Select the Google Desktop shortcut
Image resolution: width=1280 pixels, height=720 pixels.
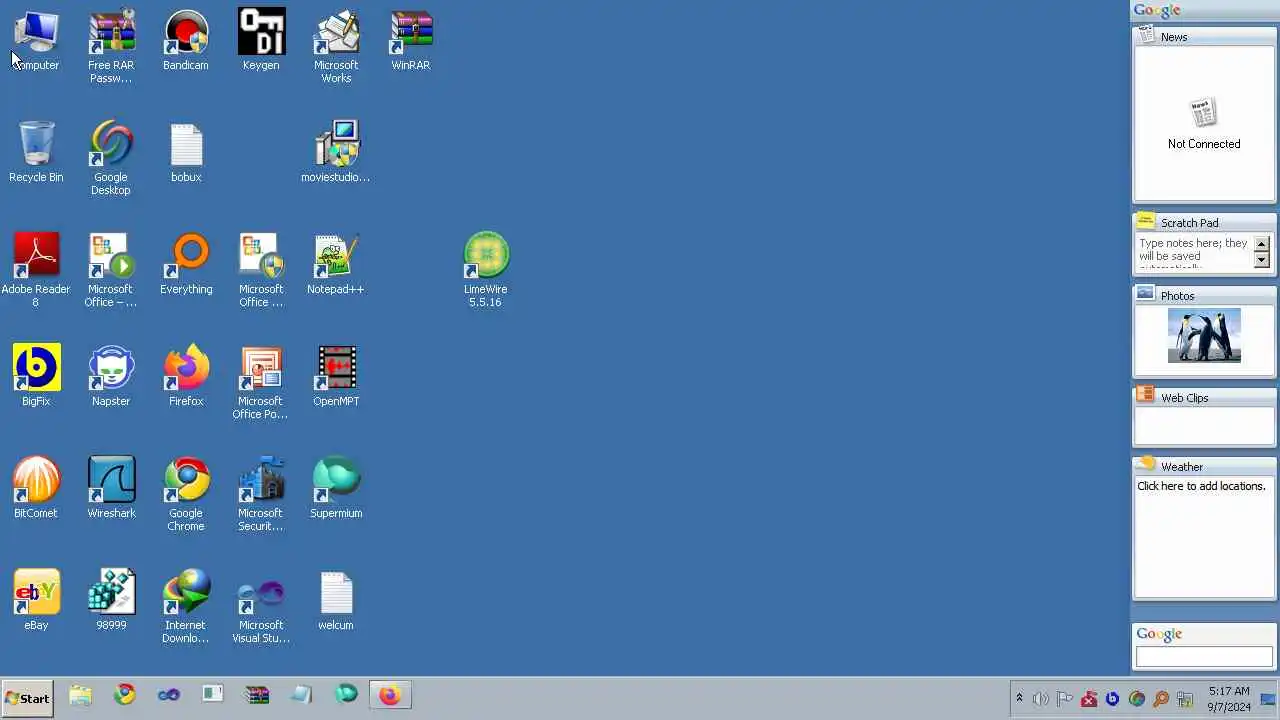111,158
